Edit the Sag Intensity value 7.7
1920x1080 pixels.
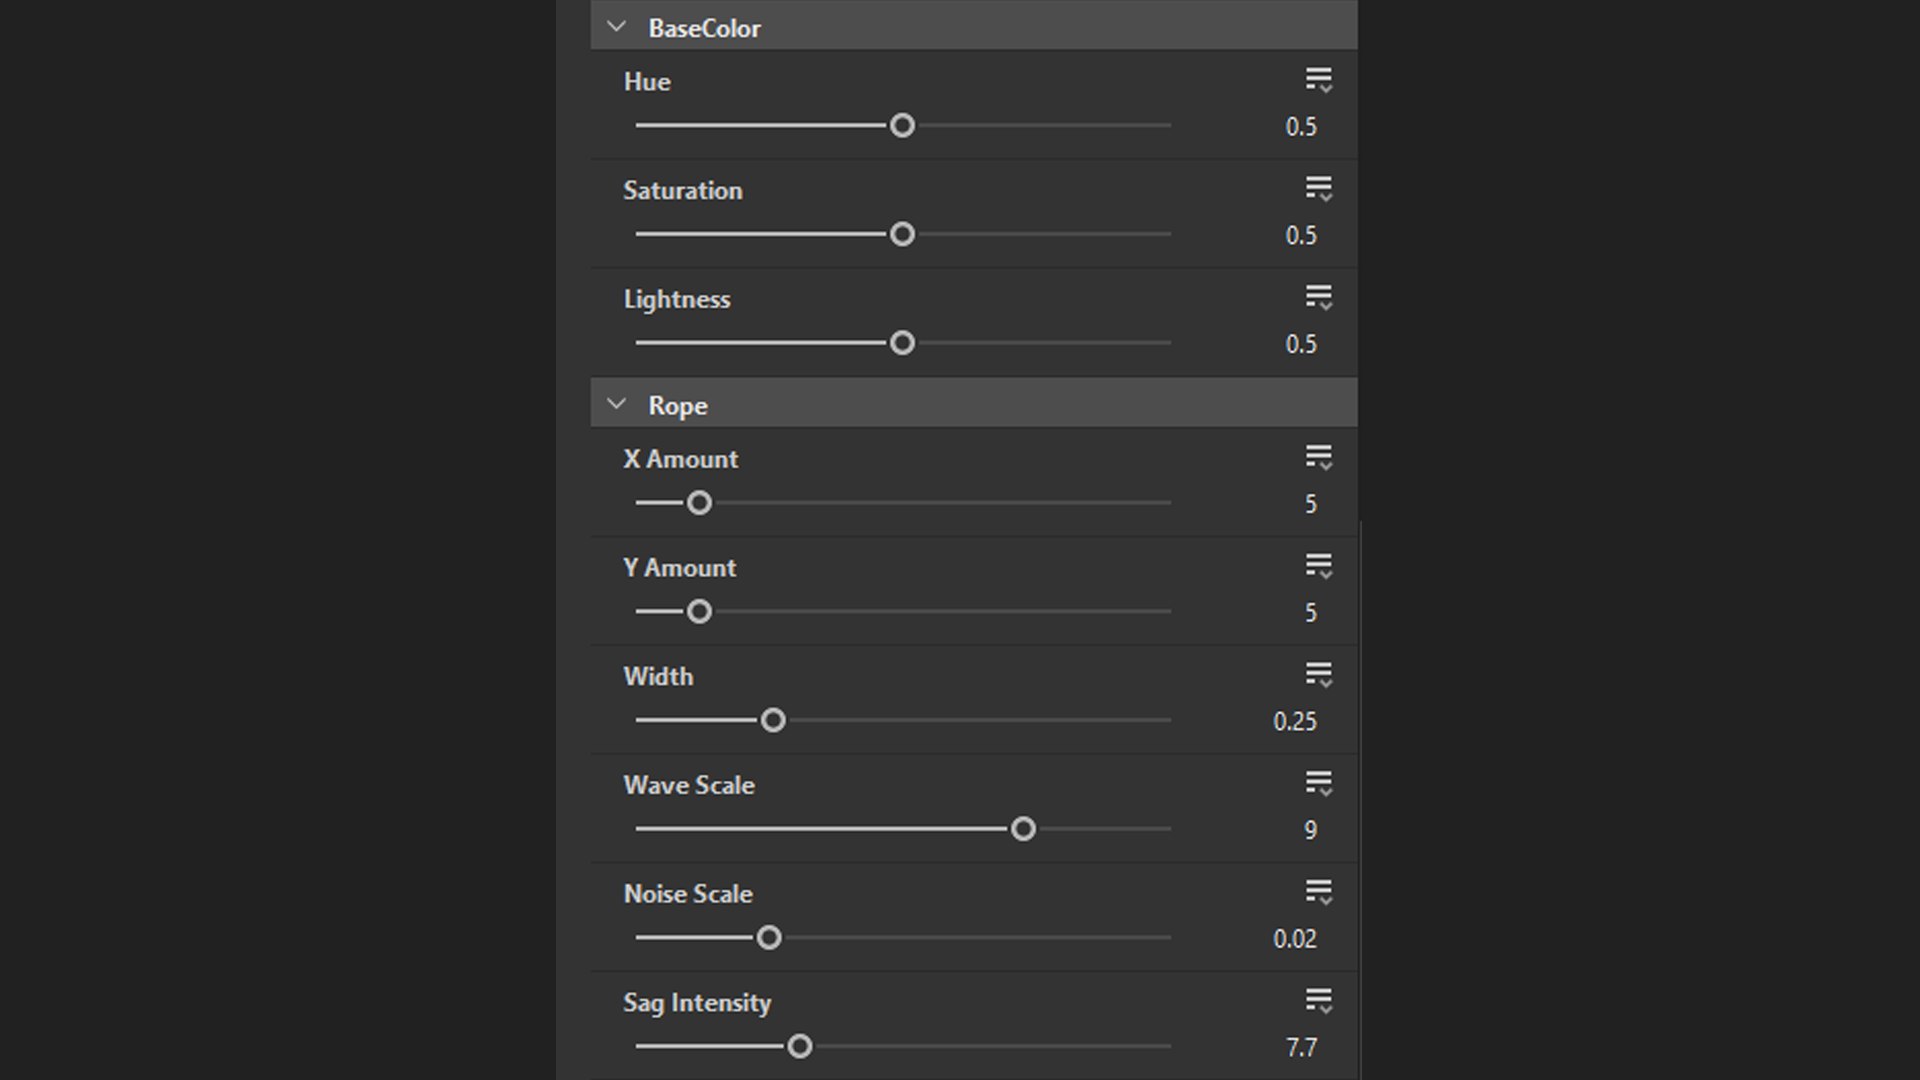click(x=1300, y=1048)
